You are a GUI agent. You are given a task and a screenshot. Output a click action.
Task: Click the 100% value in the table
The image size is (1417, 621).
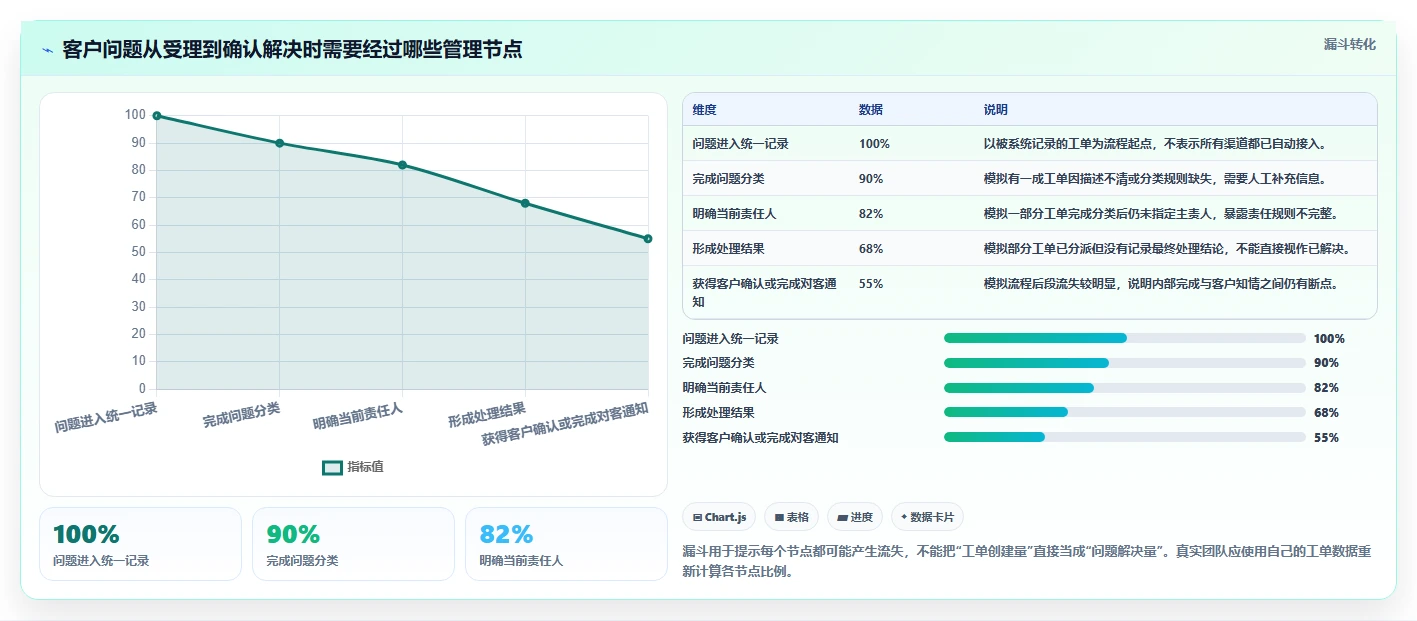pos(873,144)
